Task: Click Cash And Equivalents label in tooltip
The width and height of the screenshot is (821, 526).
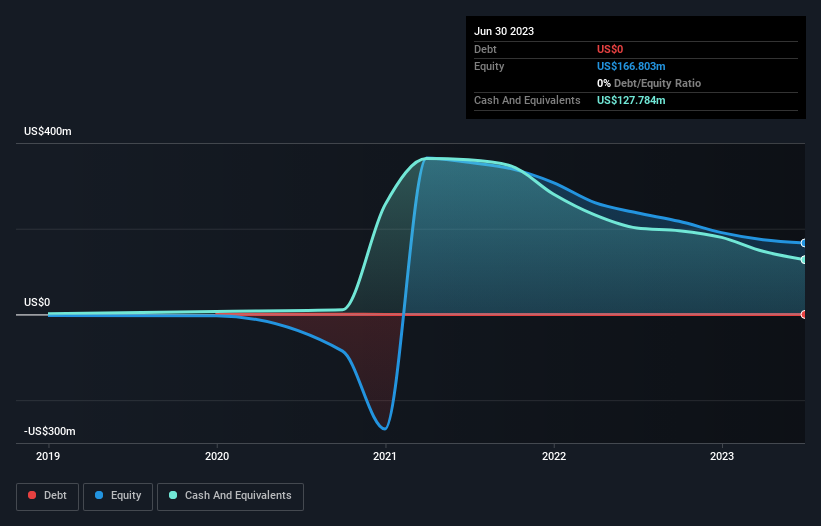Action: click(527, 100)
